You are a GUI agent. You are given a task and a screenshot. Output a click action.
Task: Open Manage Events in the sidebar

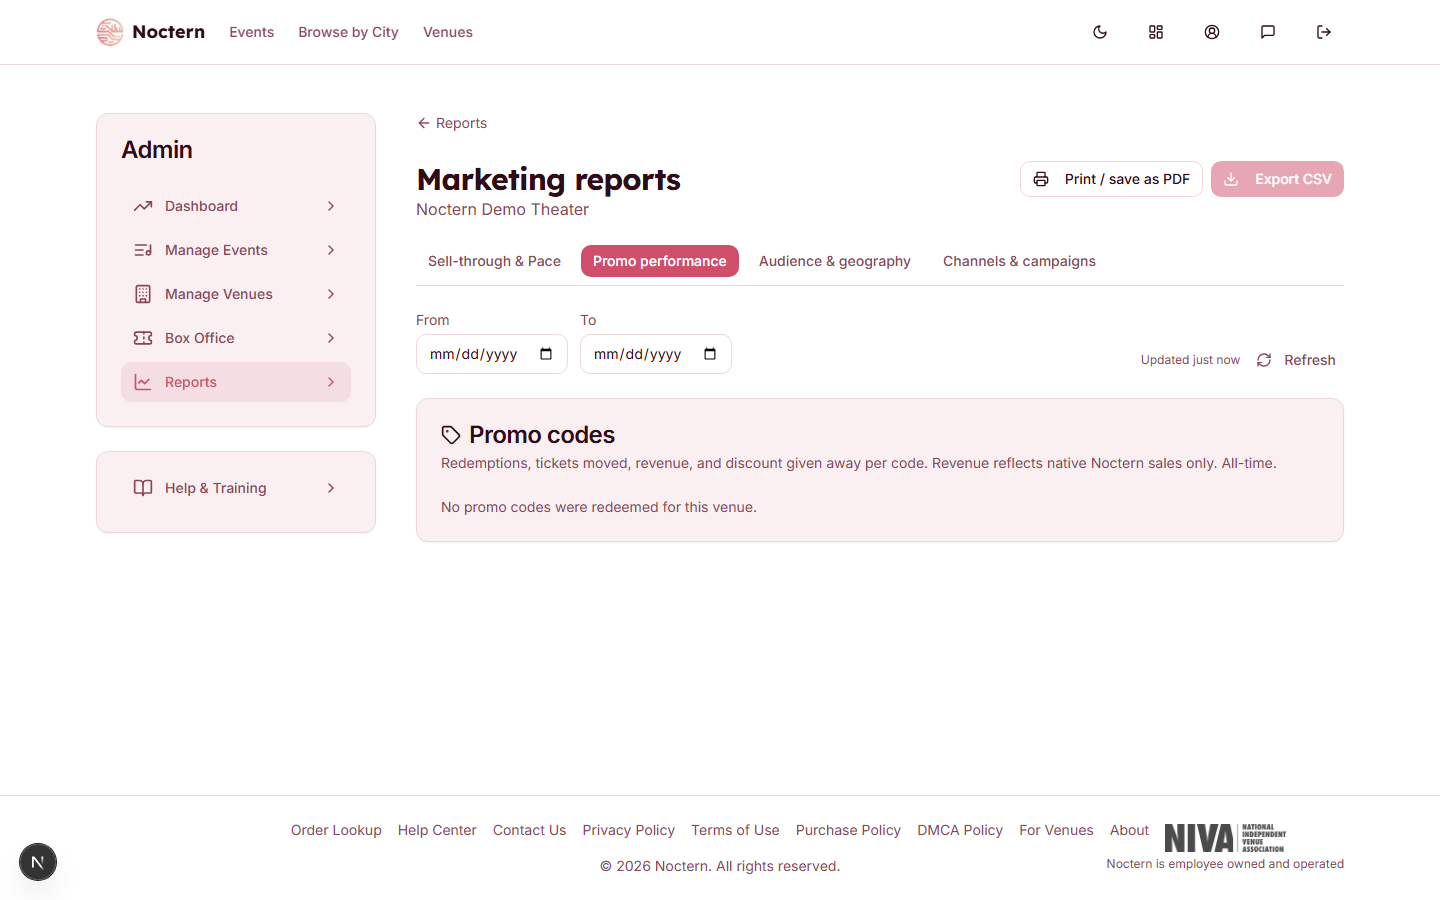(236, 250)
